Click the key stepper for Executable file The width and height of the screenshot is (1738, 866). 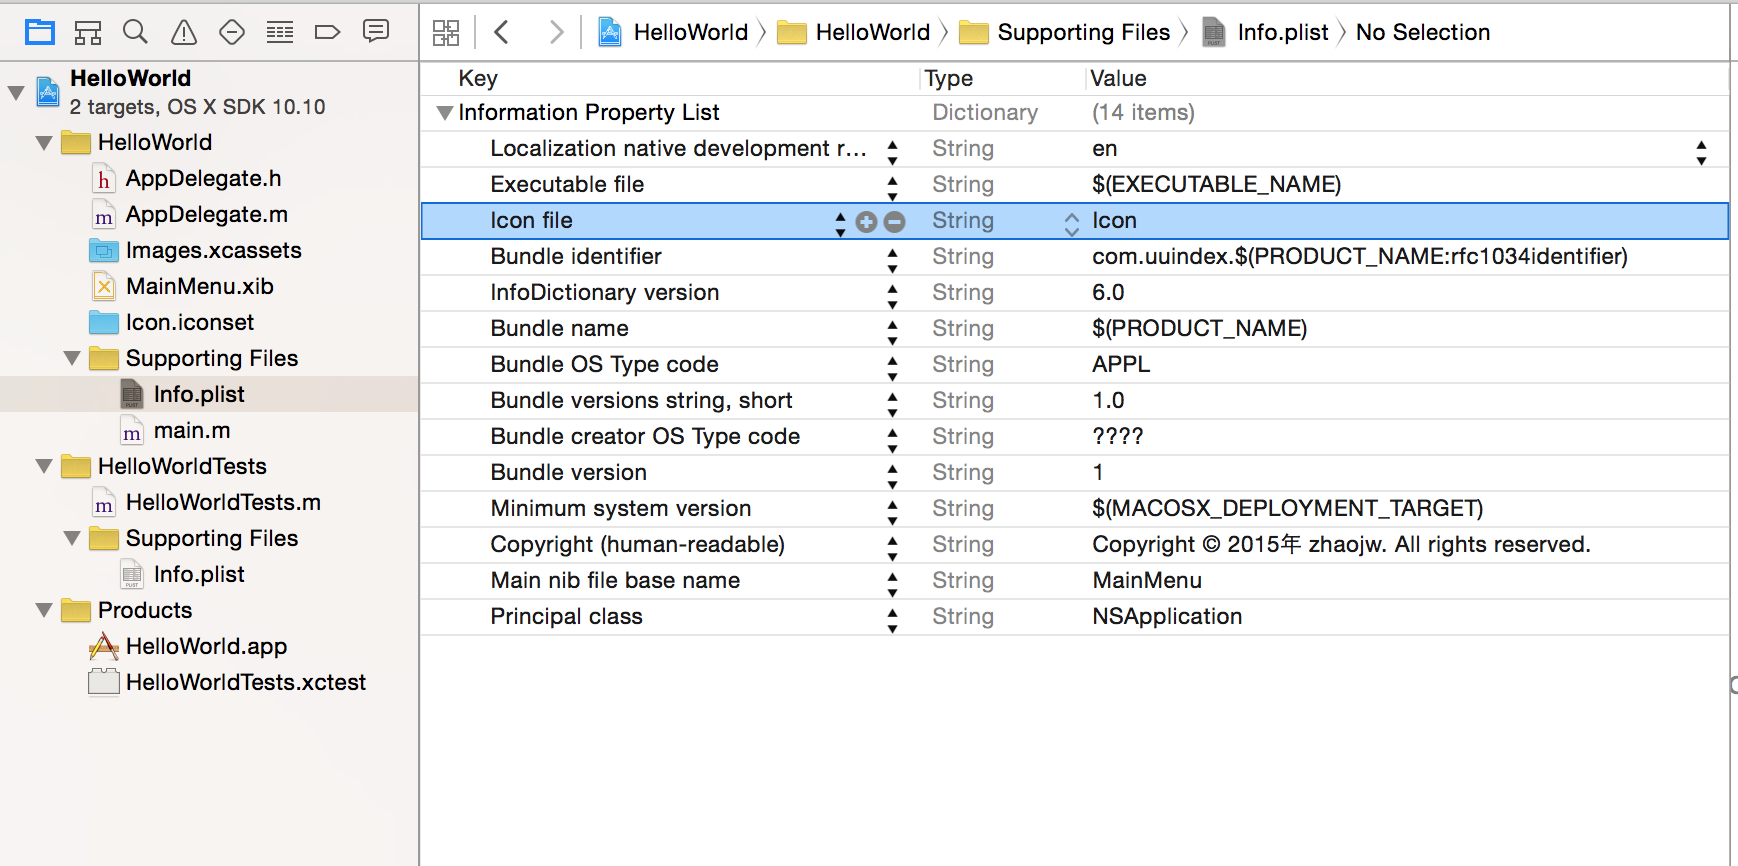[892, 187]
